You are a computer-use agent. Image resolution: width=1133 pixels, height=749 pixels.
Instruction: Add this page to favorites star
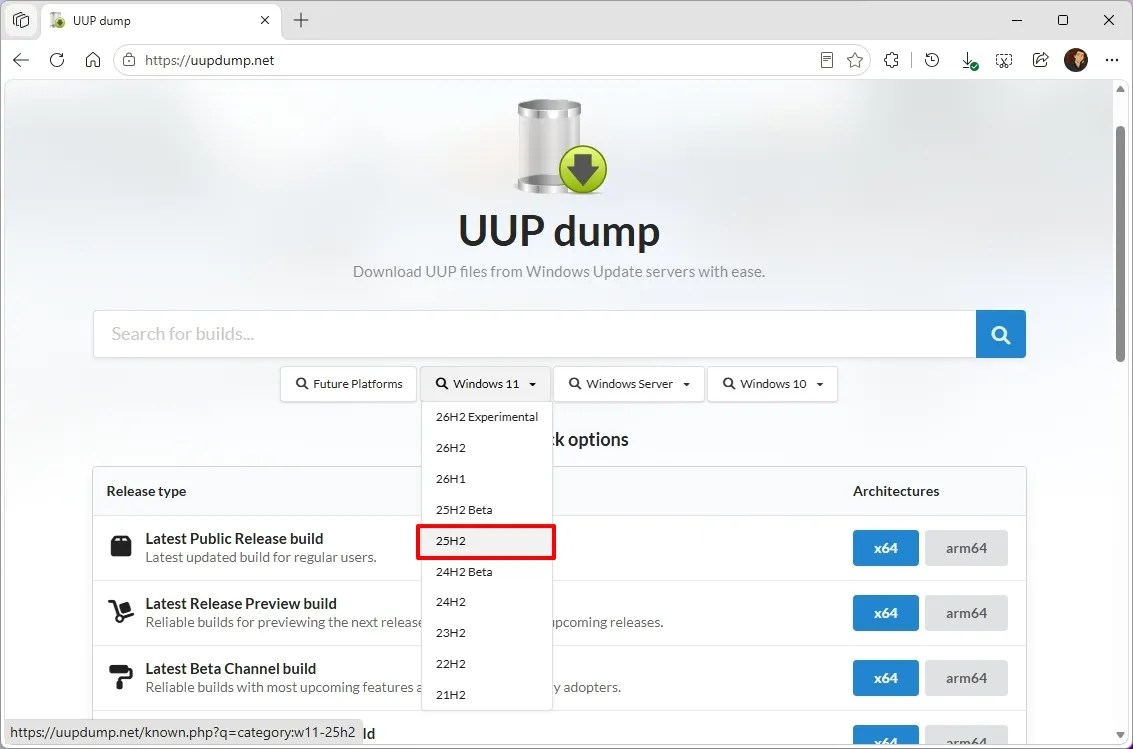855,60
